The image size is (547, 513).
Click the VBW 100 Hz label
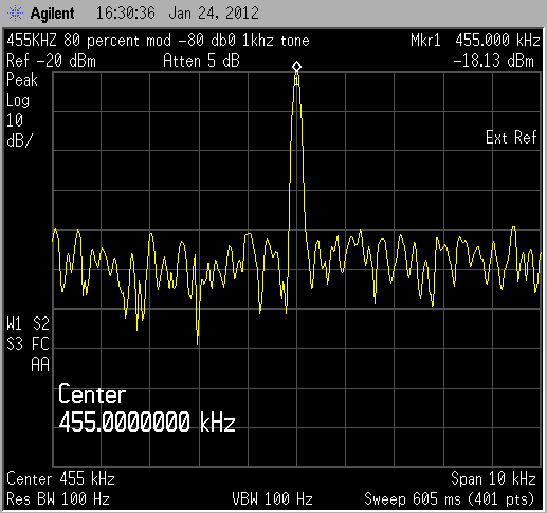point(272,499)
